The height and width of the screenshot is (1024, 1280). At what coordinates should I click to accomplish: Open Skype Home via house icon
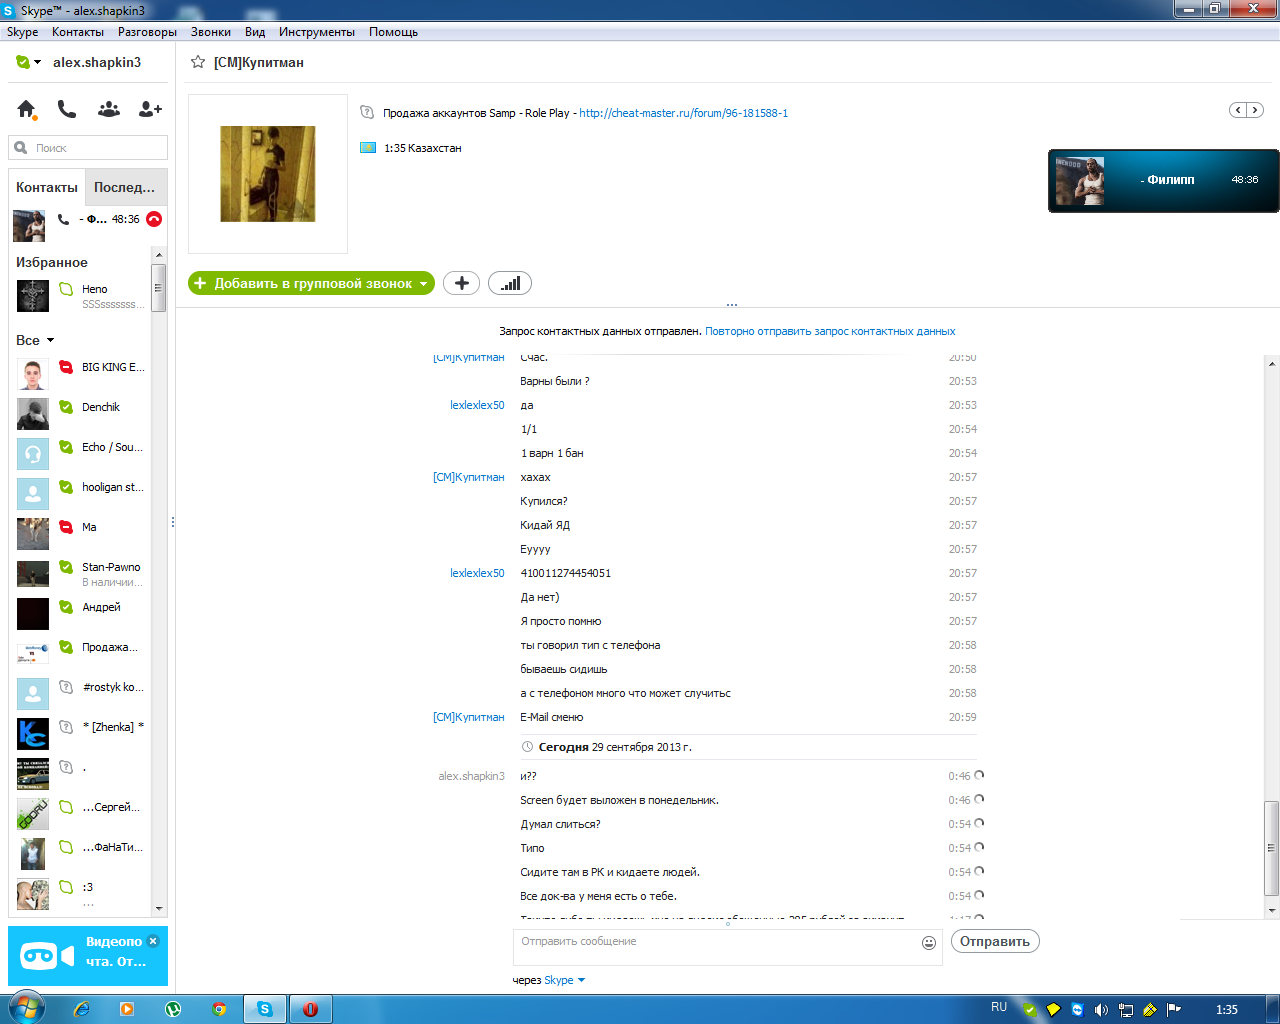(x=26, y=109)
